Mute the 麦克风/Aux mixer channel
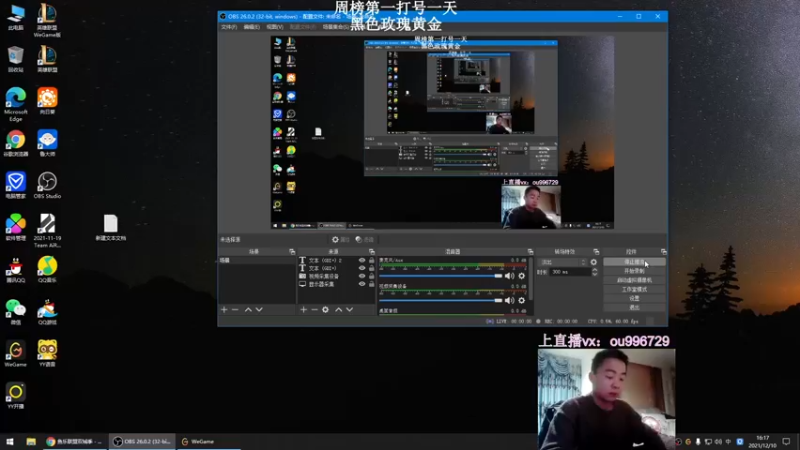The image size is (800, 450). [x=509, y=276]
